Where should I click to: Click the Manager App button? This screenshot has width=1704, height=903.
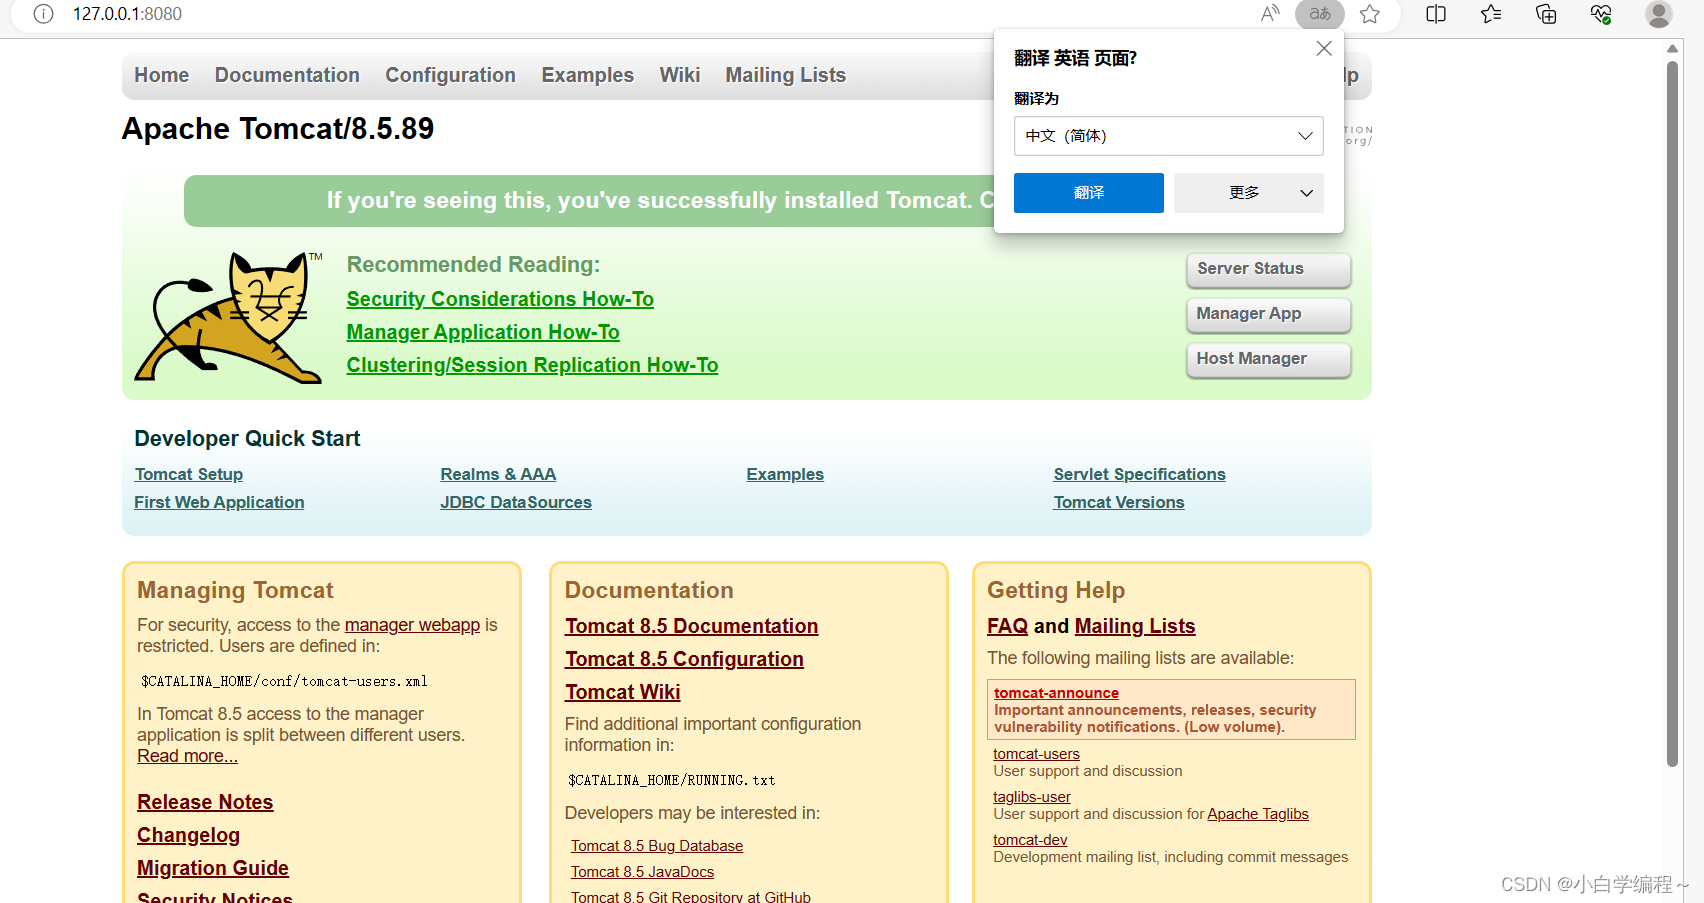[1268, 314]
